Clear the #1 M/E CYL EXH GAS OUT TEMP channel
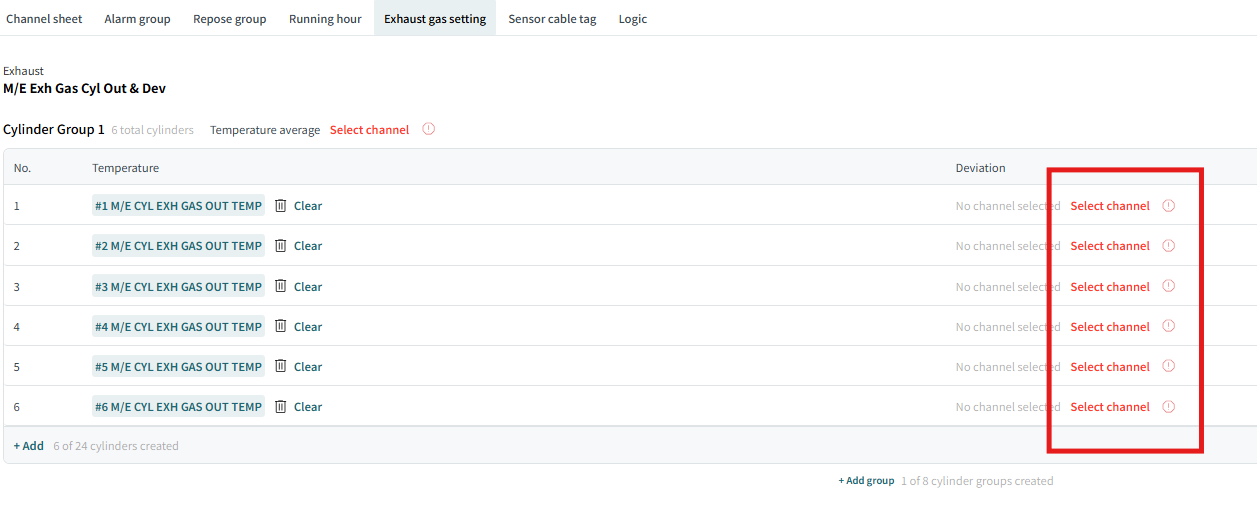This screenshot has width=1257, height=527. (x=308, y=206)
